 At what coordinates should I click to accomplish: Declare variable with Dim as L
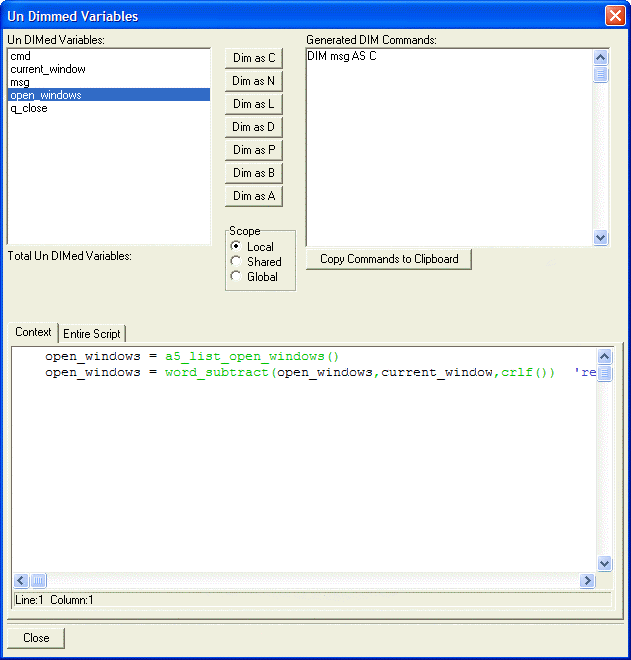(254, 104)
